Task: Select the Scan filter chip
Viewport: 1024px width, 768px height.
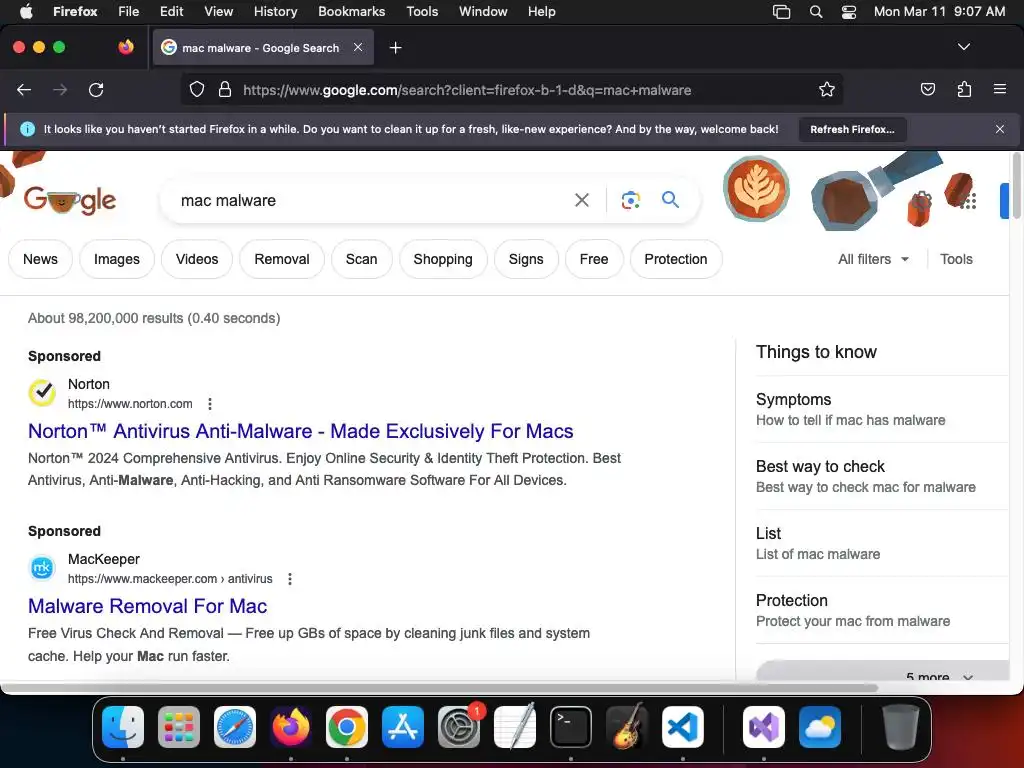Action: click(361, 259)
